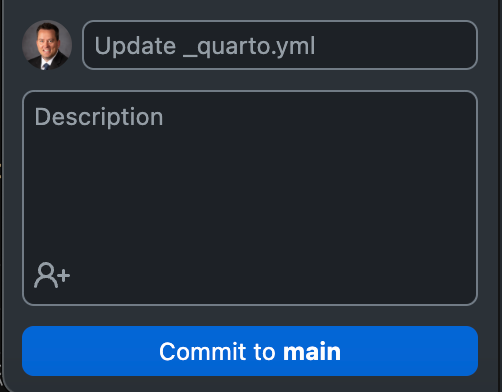502x392 pixels.
Task: Click the 'Update _quarto.yml' placeholder text
Action: point(205,46)
